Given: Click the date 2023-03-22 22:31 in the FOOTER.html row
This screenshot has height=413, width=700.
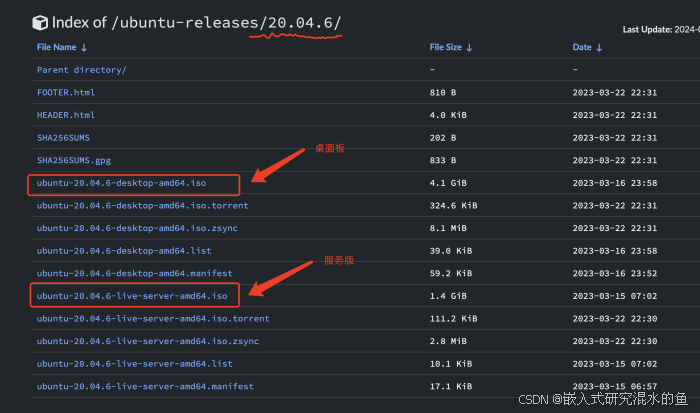Looking at the screenshot, I should [x=615, y=92].
